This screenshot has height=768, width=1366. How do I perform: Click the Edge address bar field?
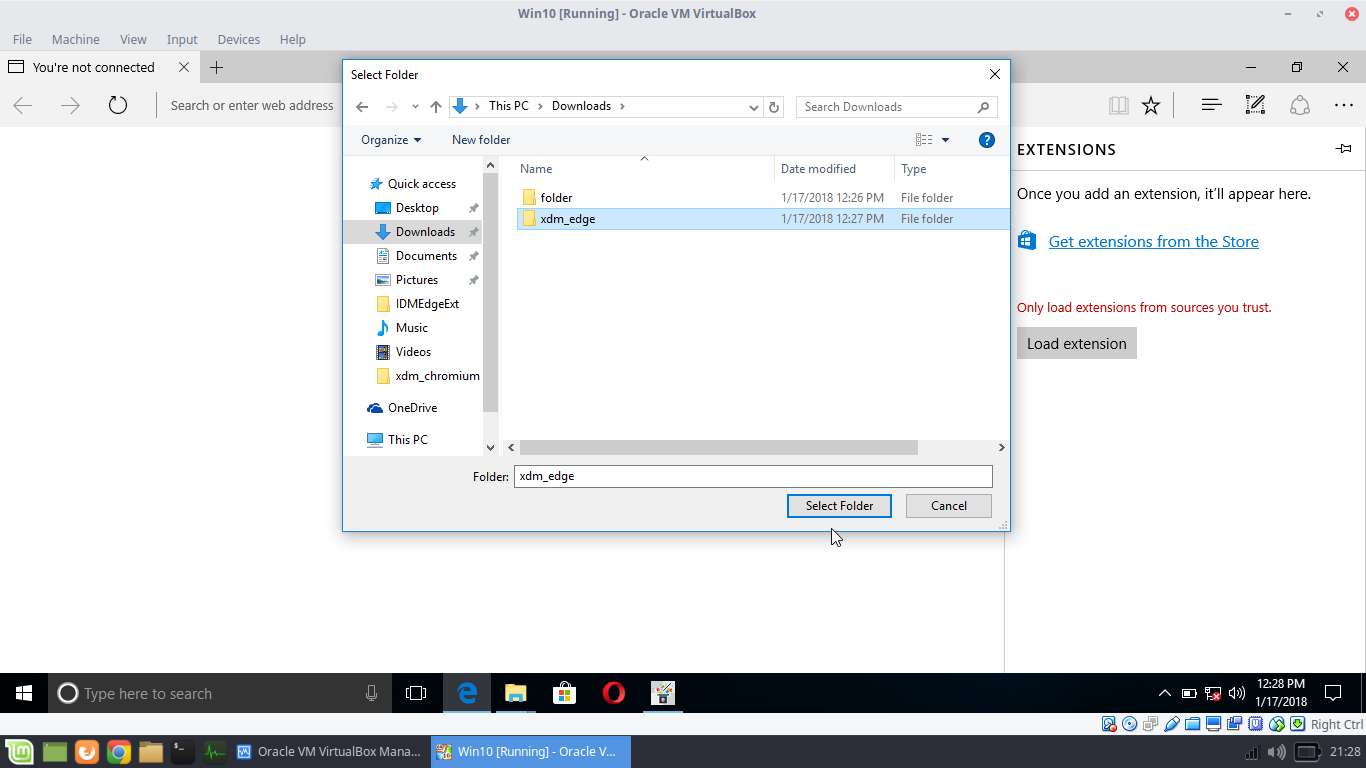click(251, 105)
